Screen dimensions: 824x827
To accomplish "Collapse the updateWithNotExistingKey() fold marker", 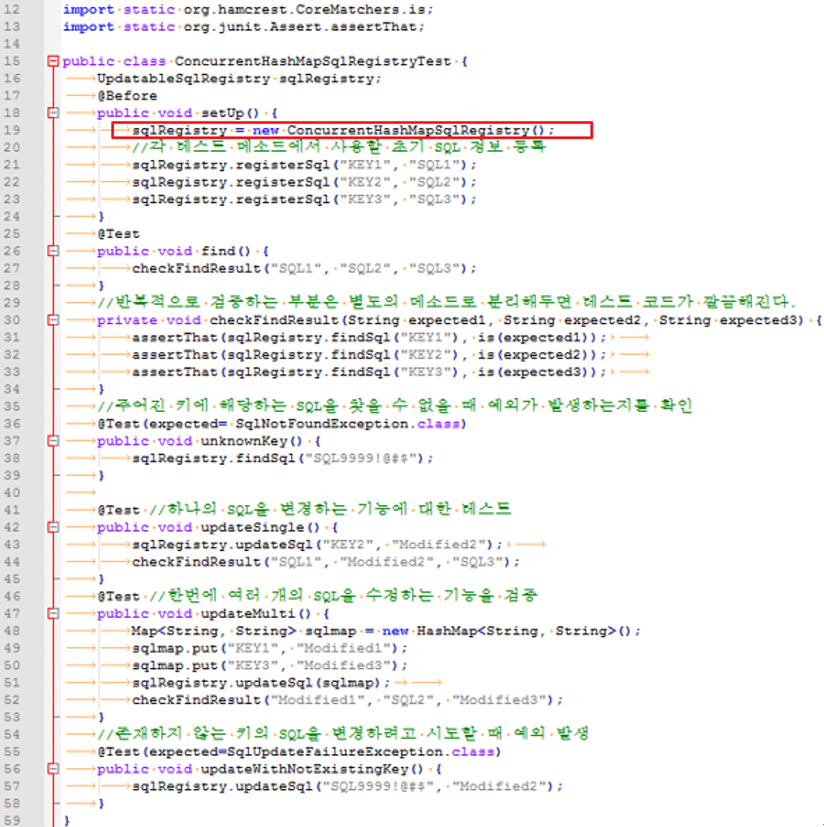I will [x=53, y=769].
